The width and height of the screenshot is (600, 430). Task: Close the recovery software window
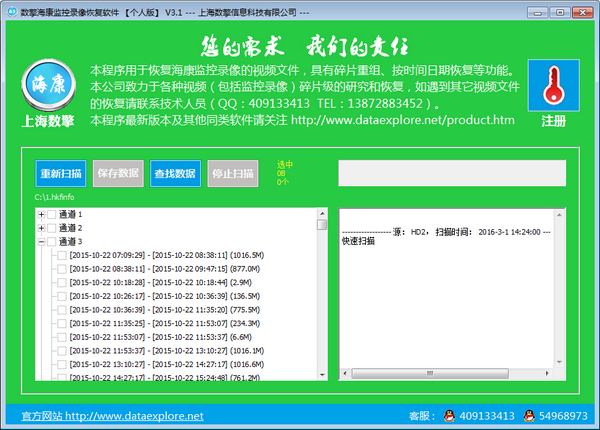click(x=583, y=12)
